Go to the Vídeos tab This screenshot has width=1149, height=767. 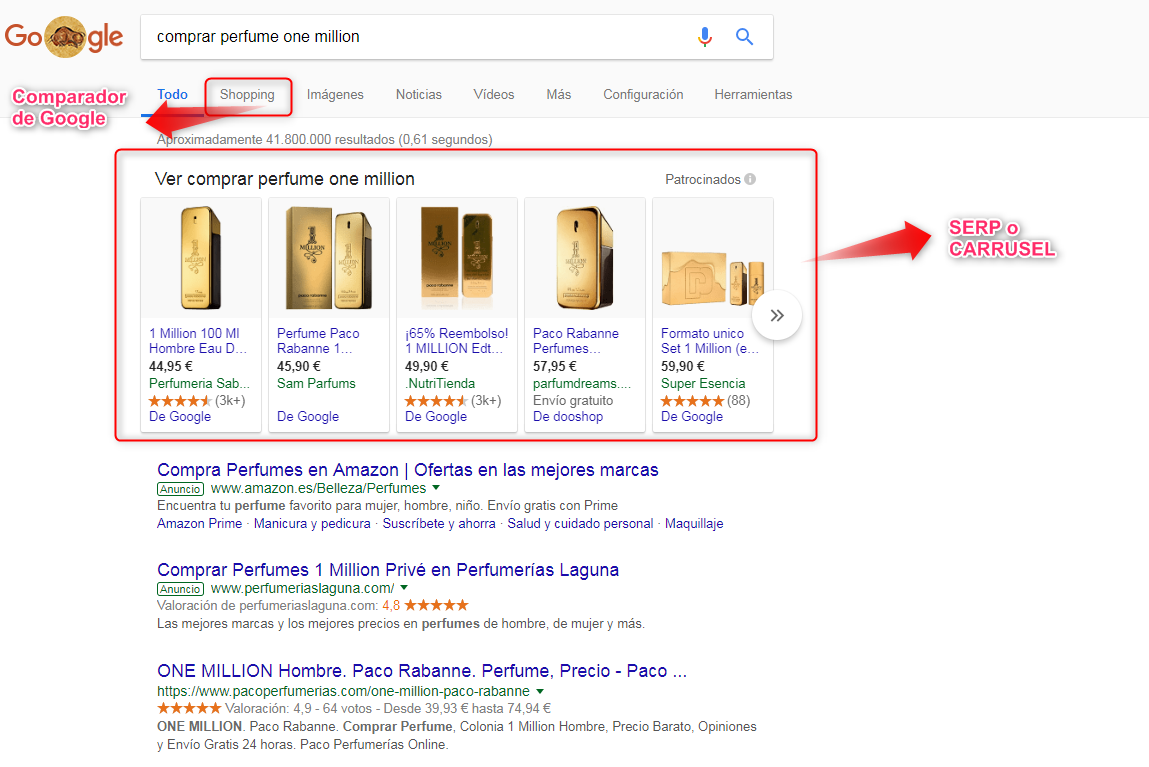(493, 95)
